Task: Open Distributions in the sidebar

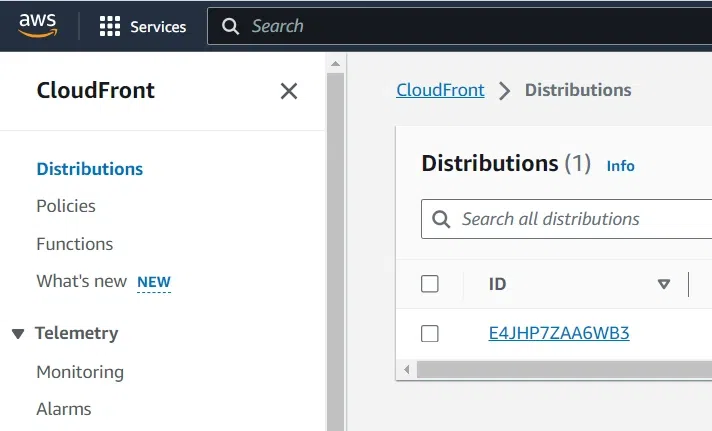Action: click(90, 169)
